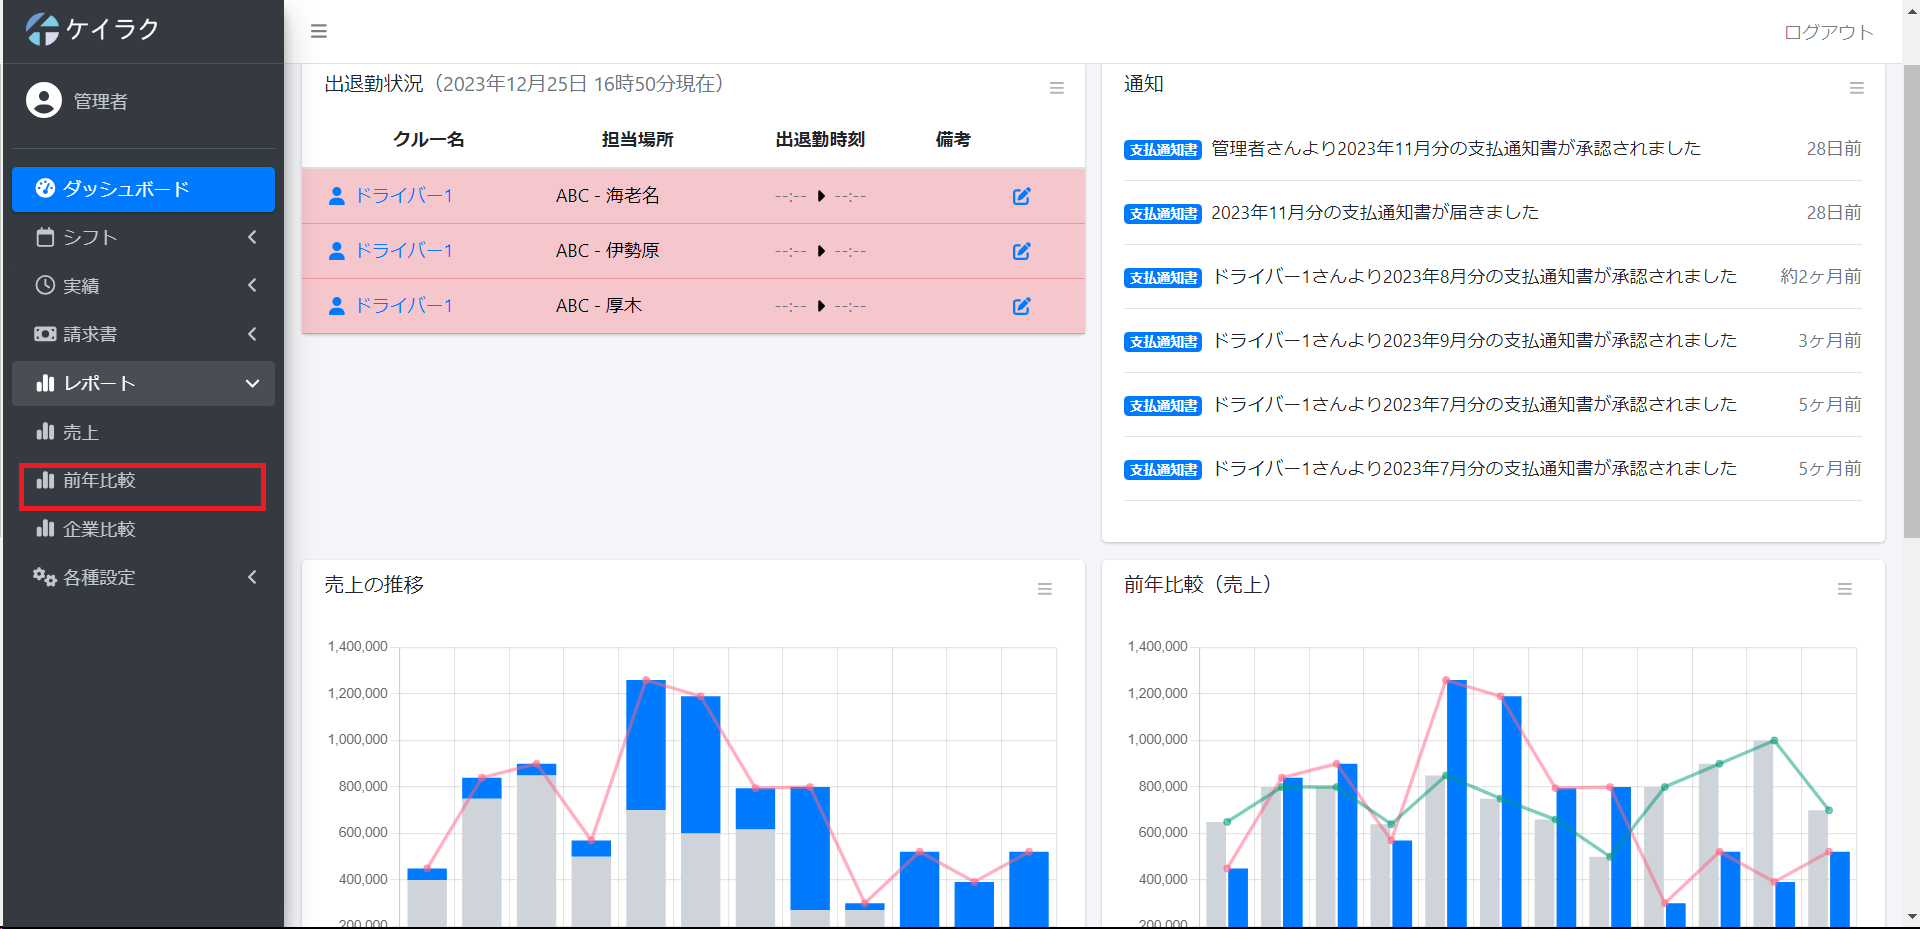Open the 企業比較 report menu item
Viewport: 1920px width, 929px height.
143,529
